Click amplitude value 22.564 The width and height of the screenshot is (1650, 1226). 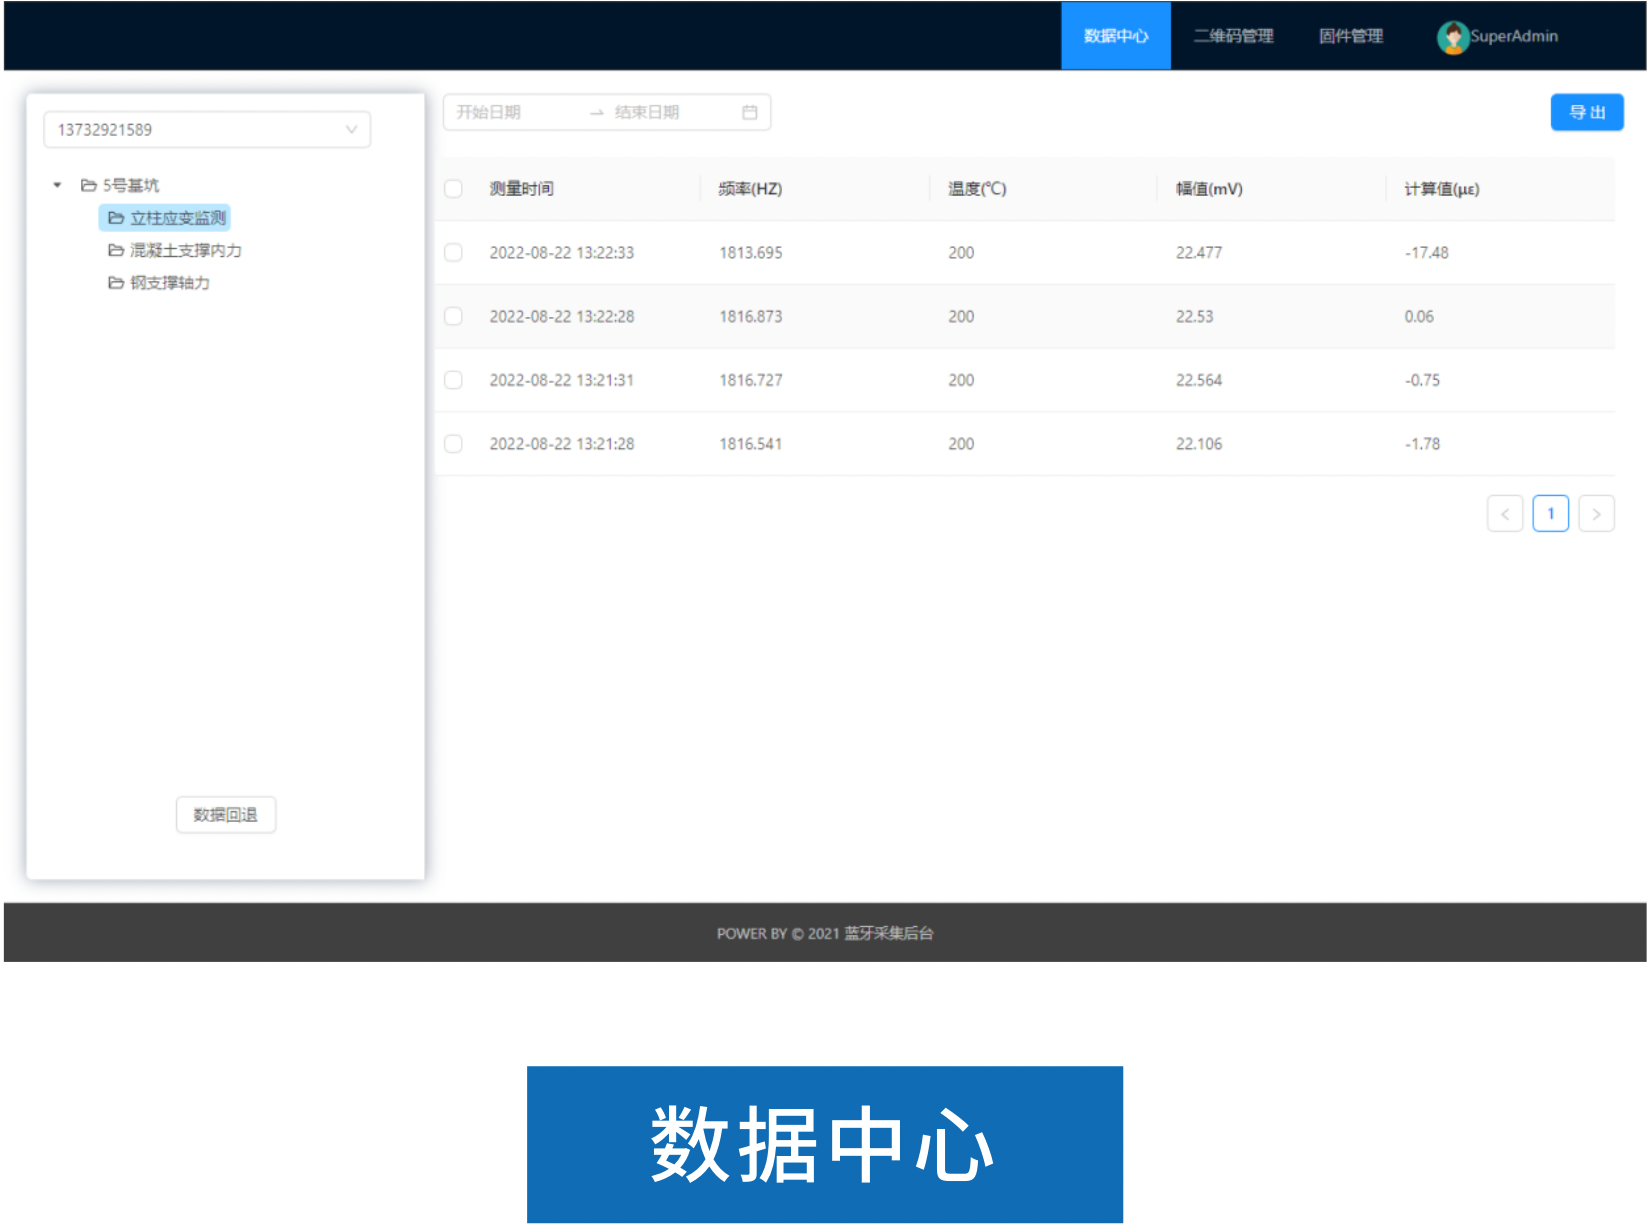(x=1199, y=380)
